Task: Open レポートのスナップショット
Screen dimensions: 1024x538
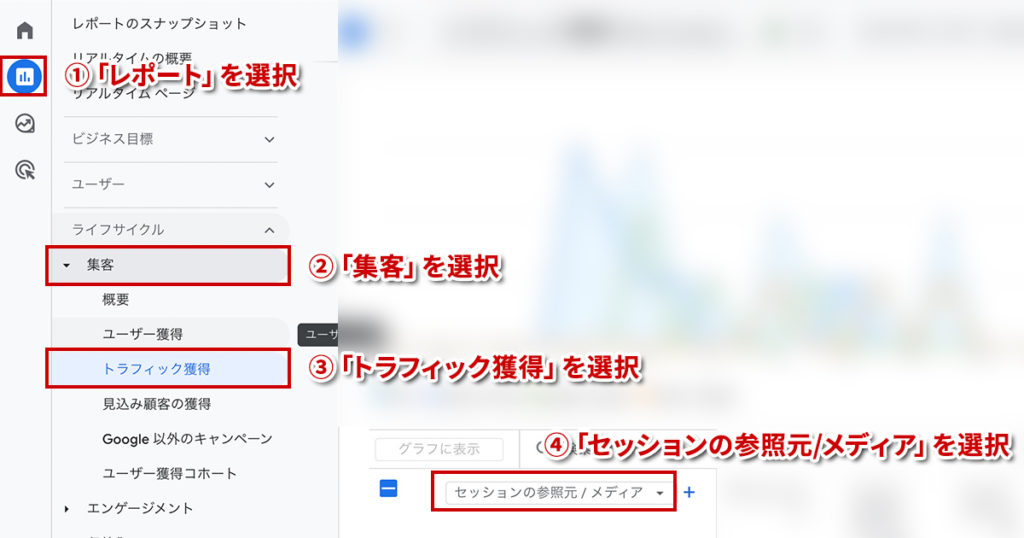Action: coord(159,24)
